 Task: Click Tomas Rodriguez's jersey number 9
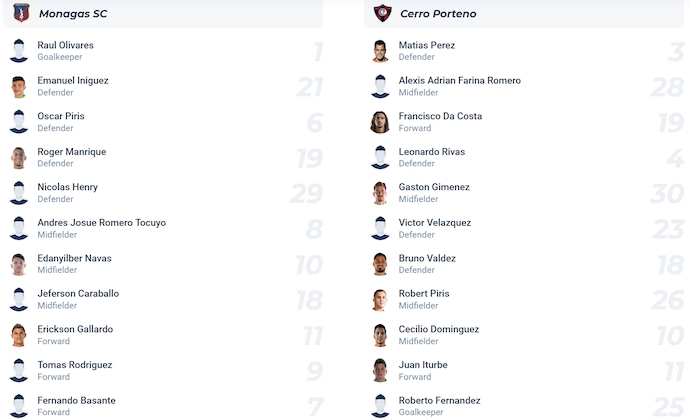click(x=313, y=371)
